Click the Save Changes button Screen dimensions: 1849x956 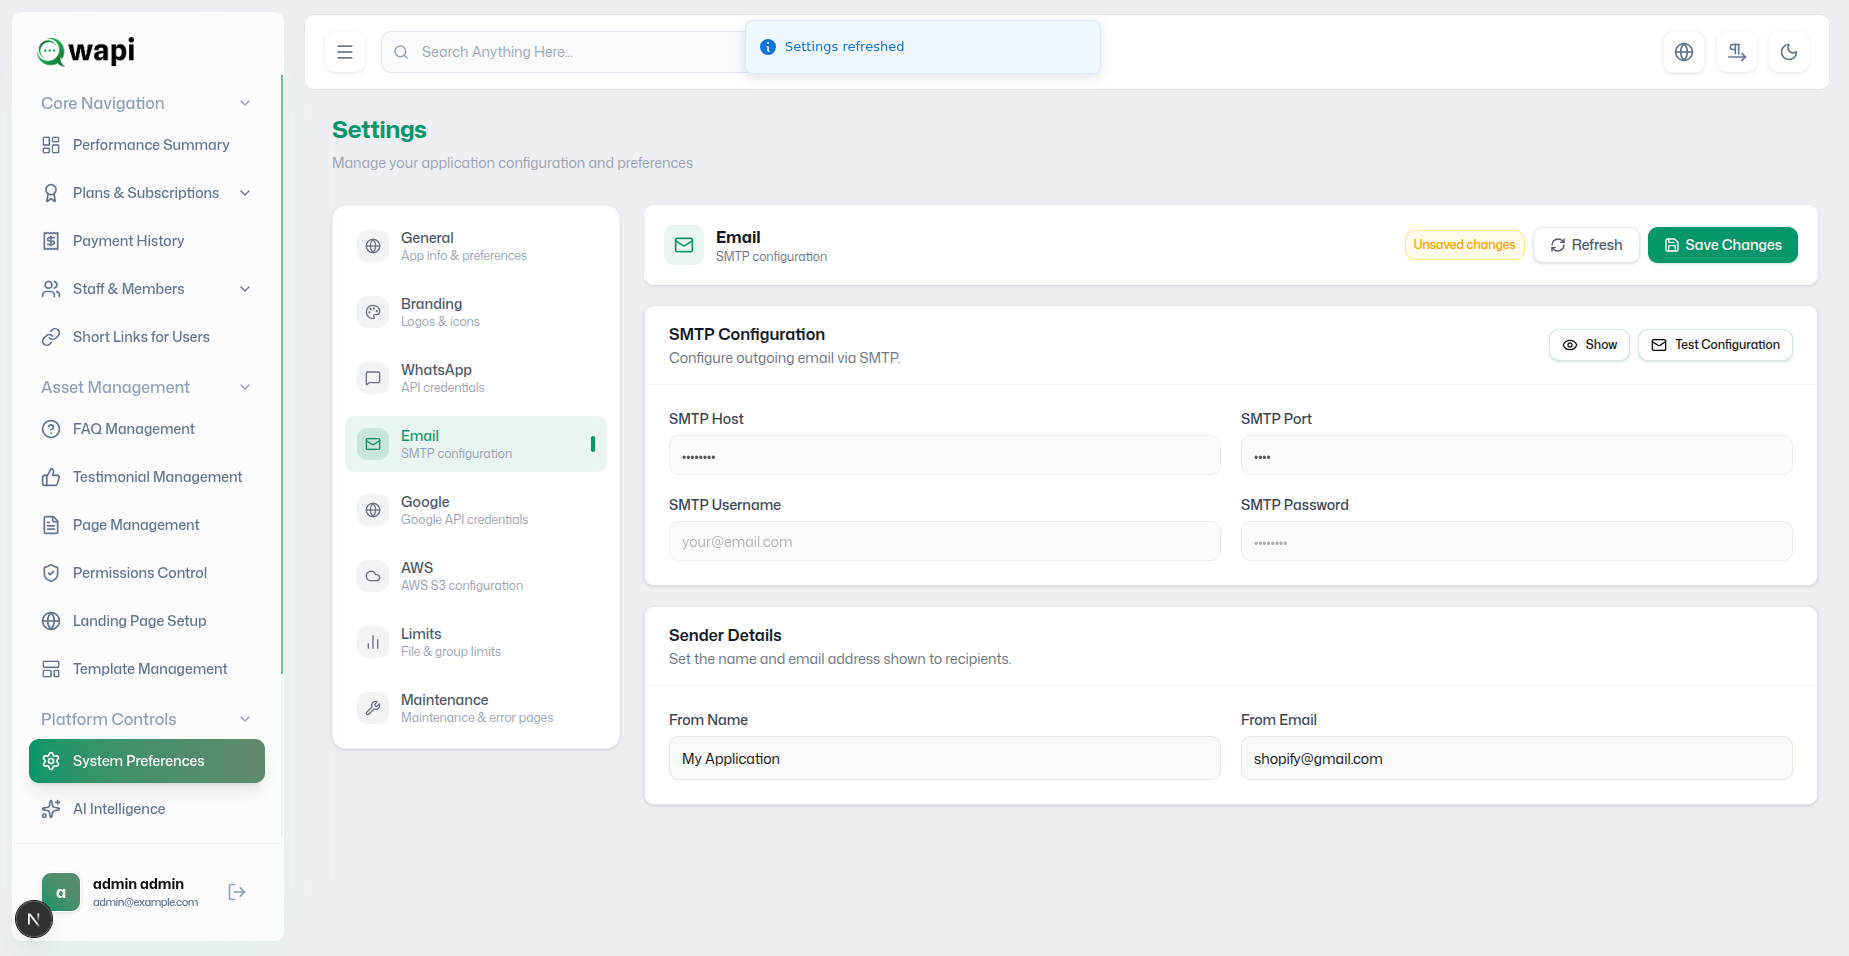pyautogui.click(x=1723, y=245)
